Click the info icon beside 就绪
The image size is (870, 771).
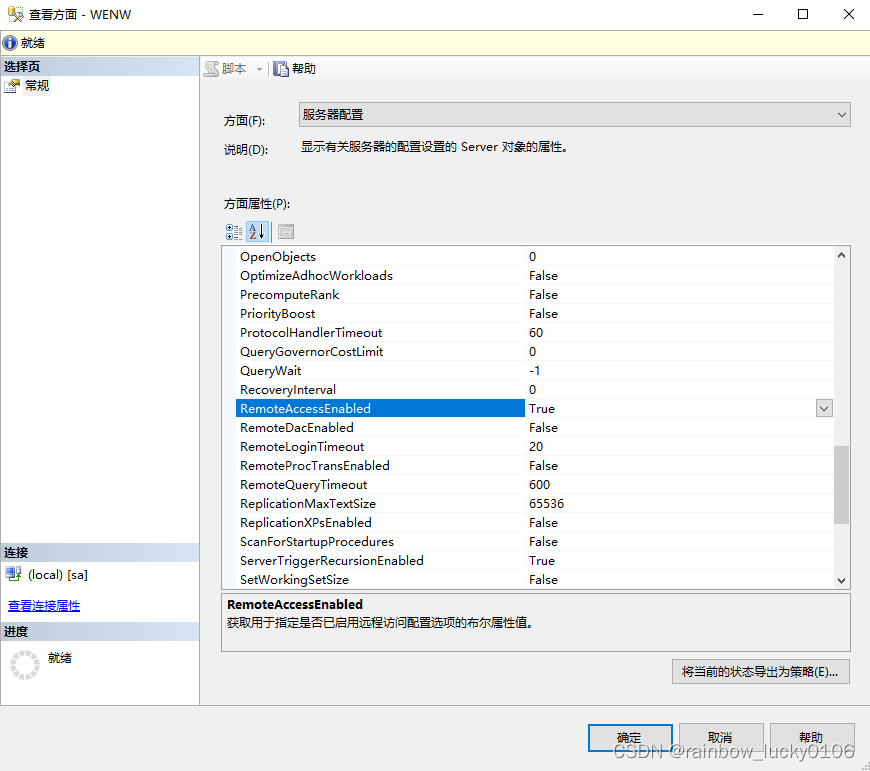pos(10,43)
